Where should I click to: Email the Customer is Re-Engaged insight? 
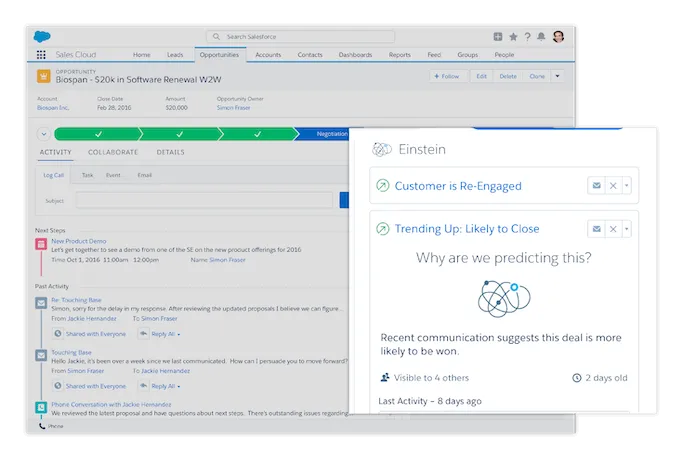click(x=596, y=186)
